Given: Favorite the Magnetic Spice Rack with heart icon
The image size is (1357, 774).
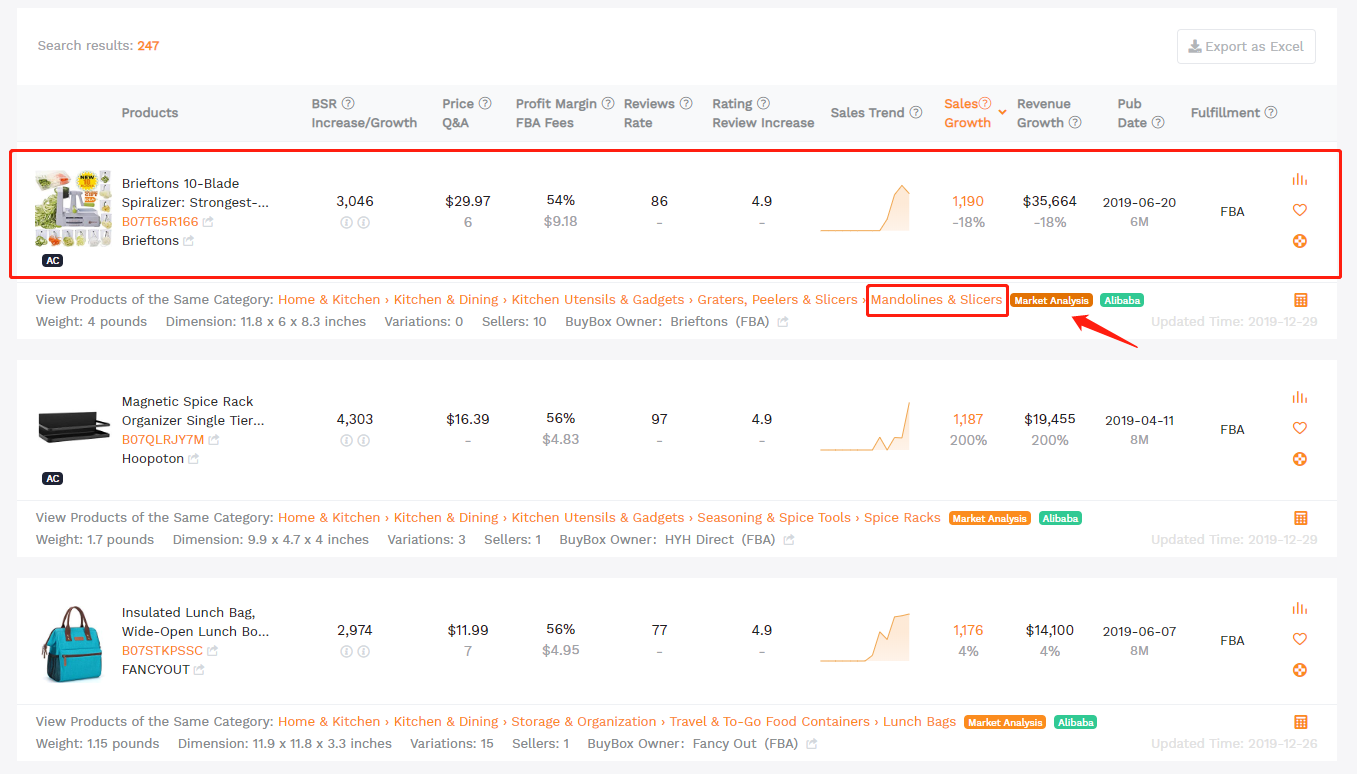Looking at the screenshot, I should [1299, 428].
